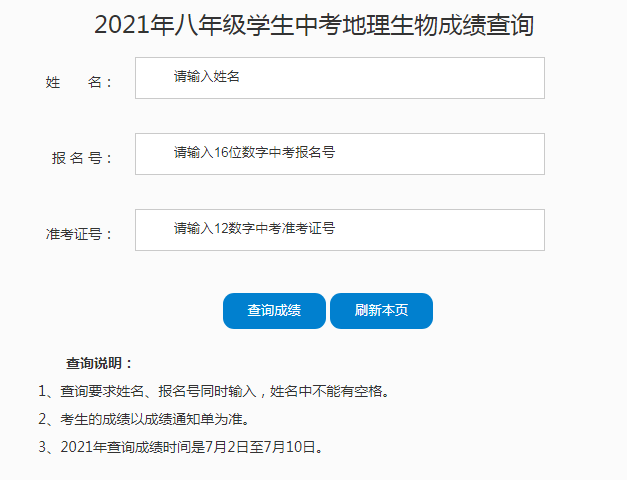627x480 pixels.
Task: Click the 7月2日至7月10日 date range text
Action: pos(262,447)
